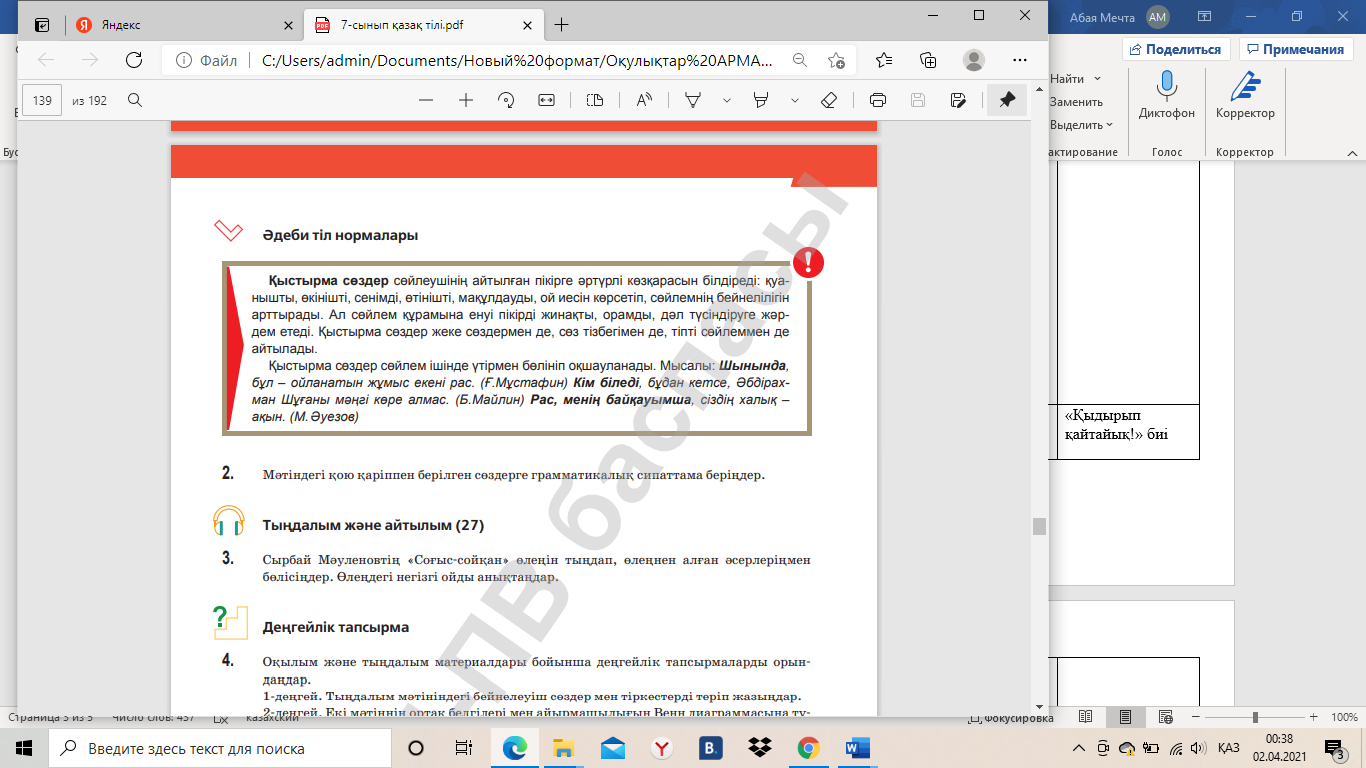Click the PDF Save icon
The height and width of the screenshot is (768, 1366).
[918, 100]
